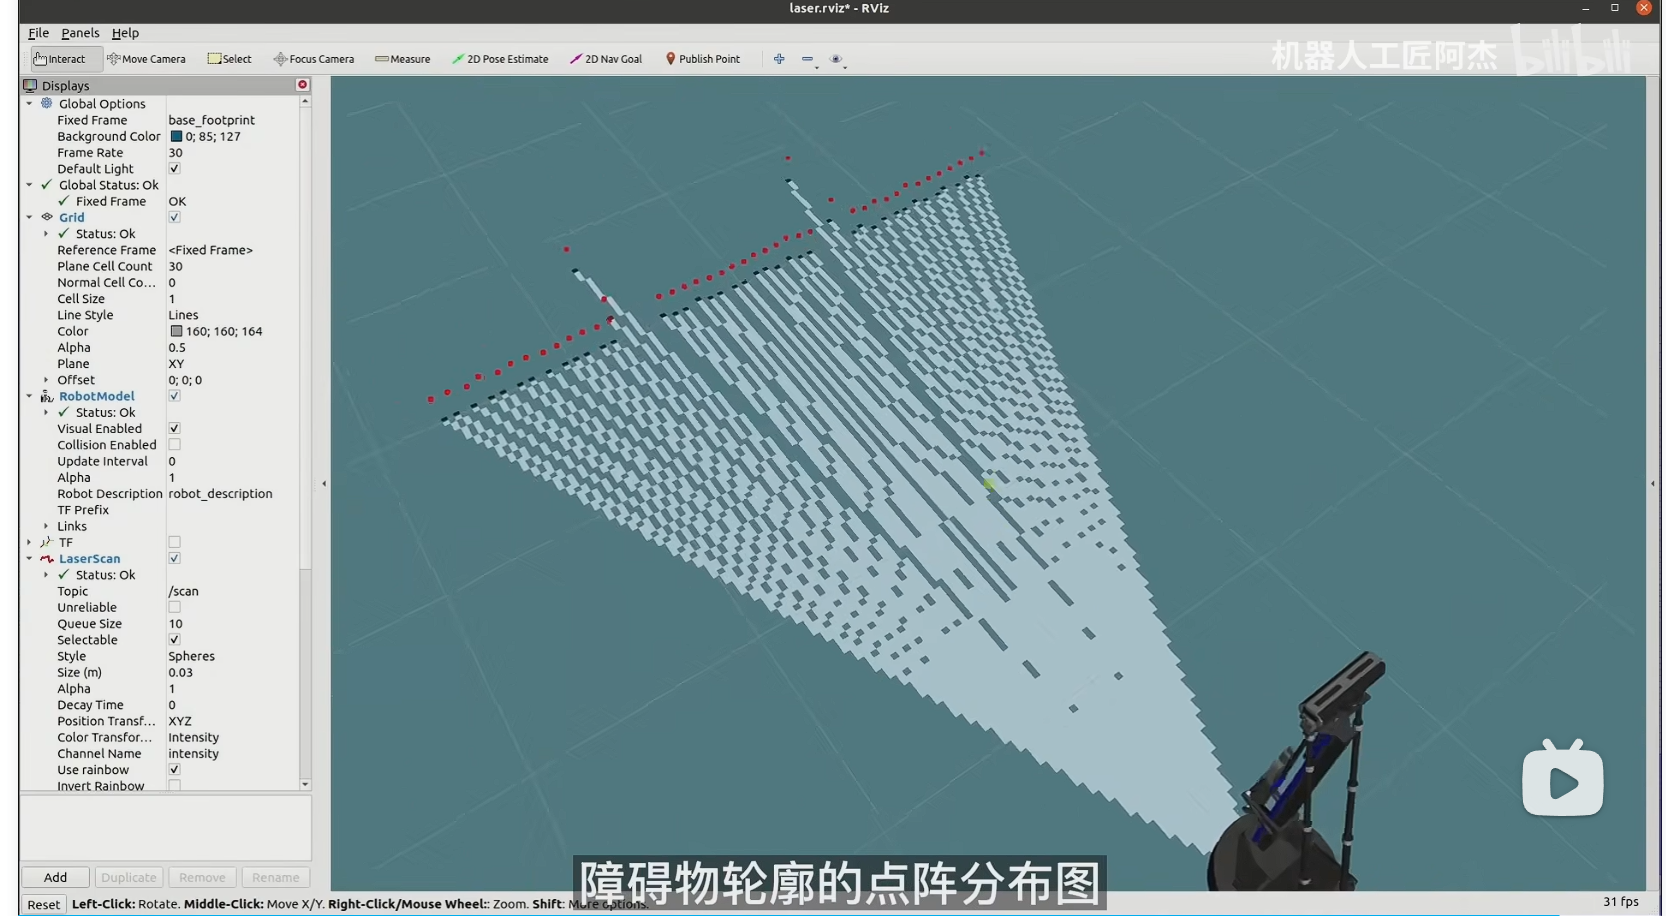
Task: Close the Displays panel
Action: click(x=302, y=85)
